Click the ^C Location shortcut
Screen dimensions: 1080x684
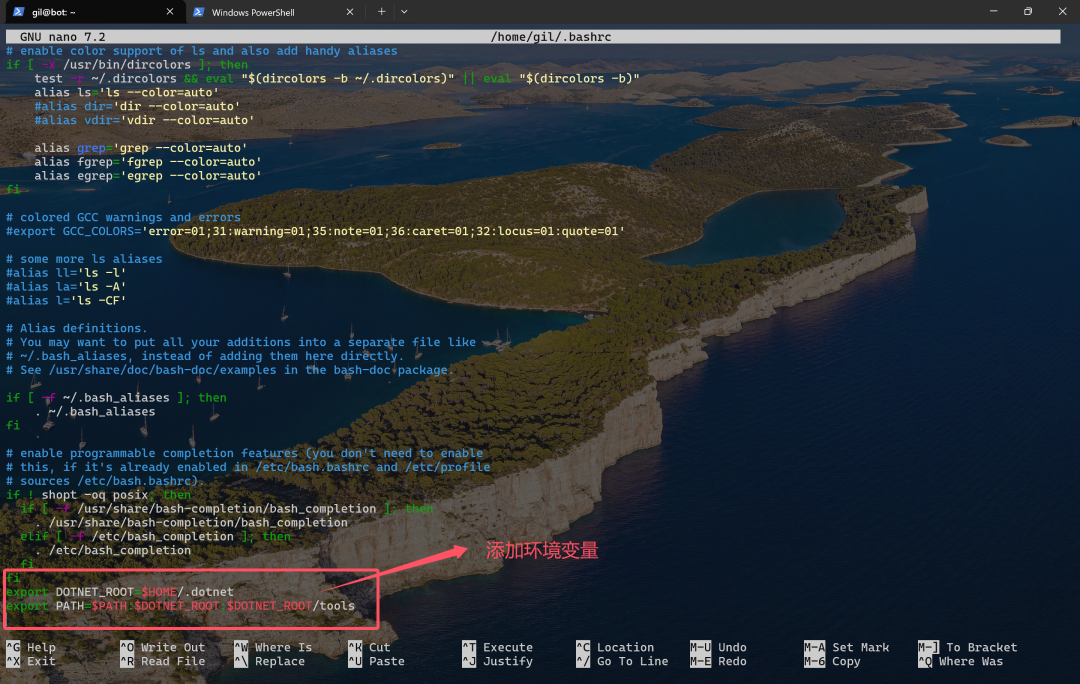tap(615, 647)
